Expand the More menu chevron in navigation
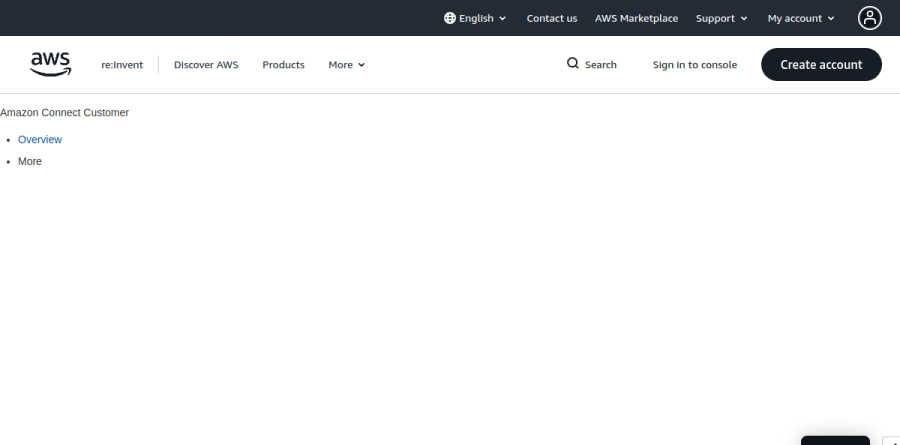The height and width of the screenshot is (445, 900). [362, 65]
